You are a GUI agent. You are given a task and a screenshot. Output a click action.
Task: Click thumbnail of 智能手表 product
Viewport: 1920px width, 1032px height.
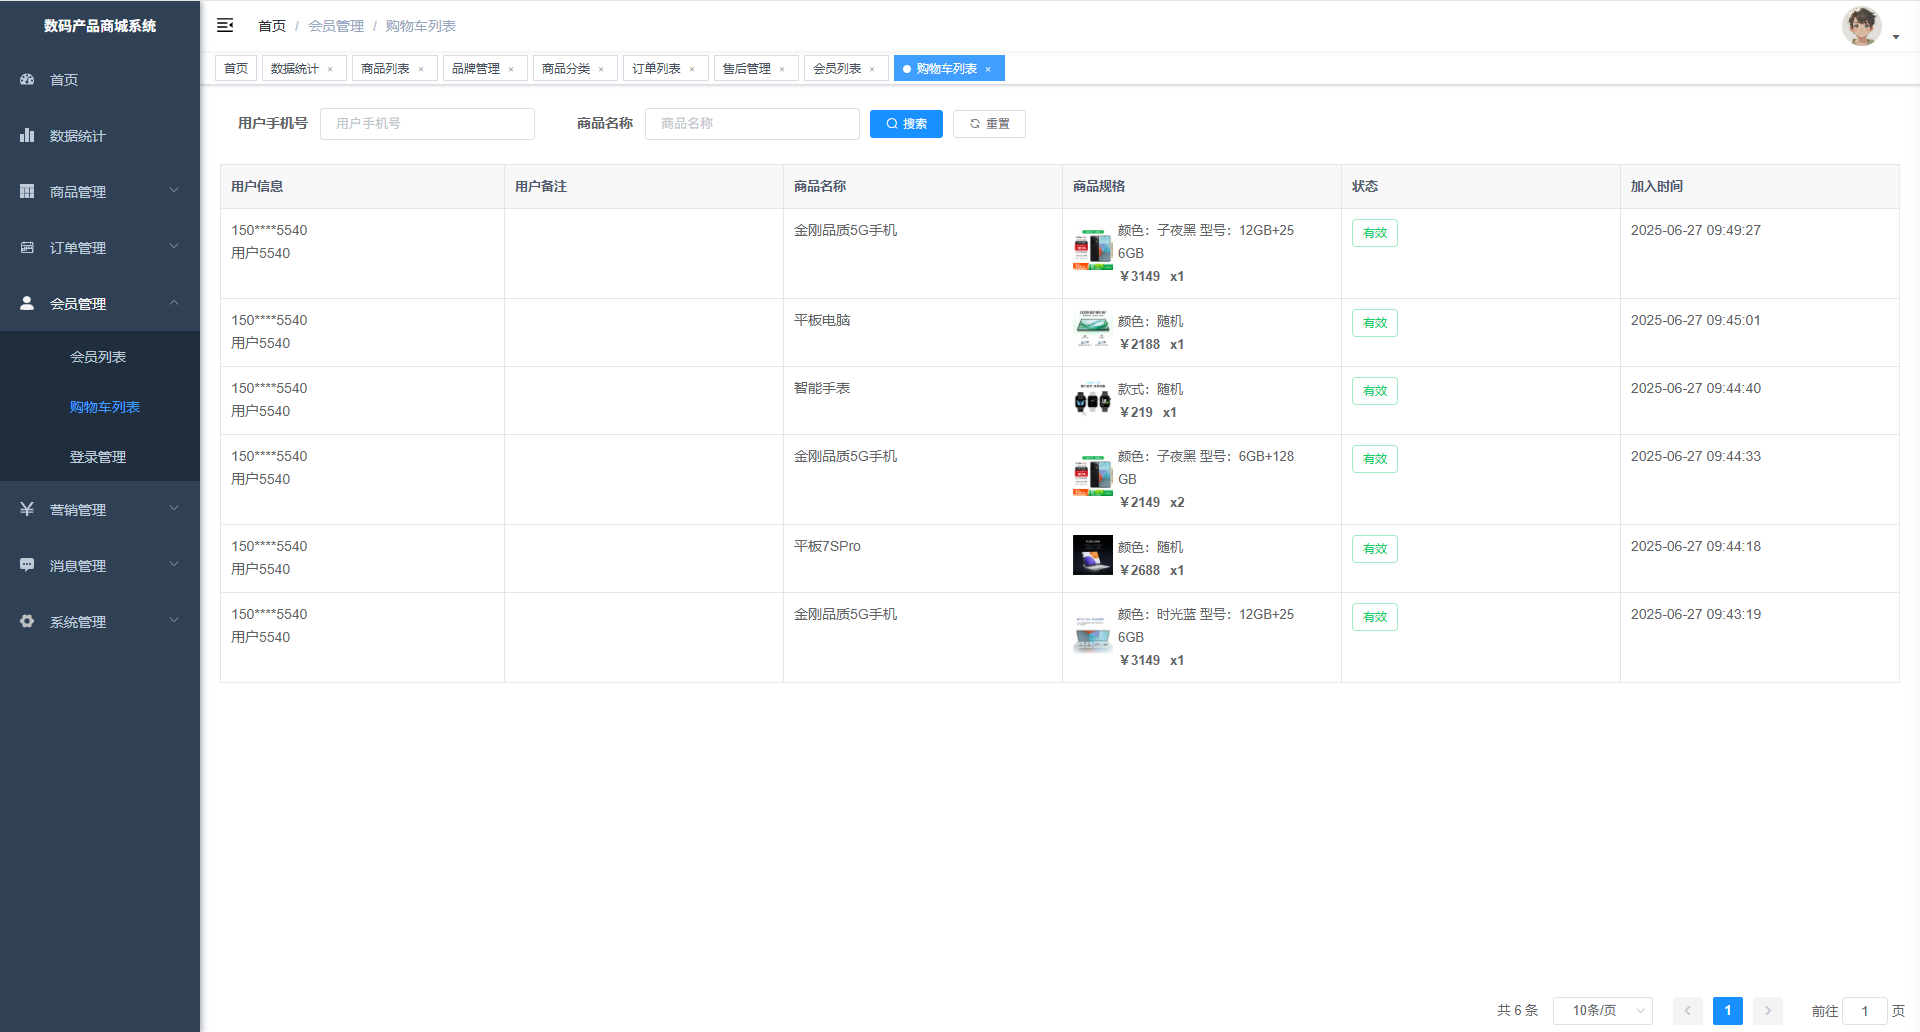coord(1092,401)
